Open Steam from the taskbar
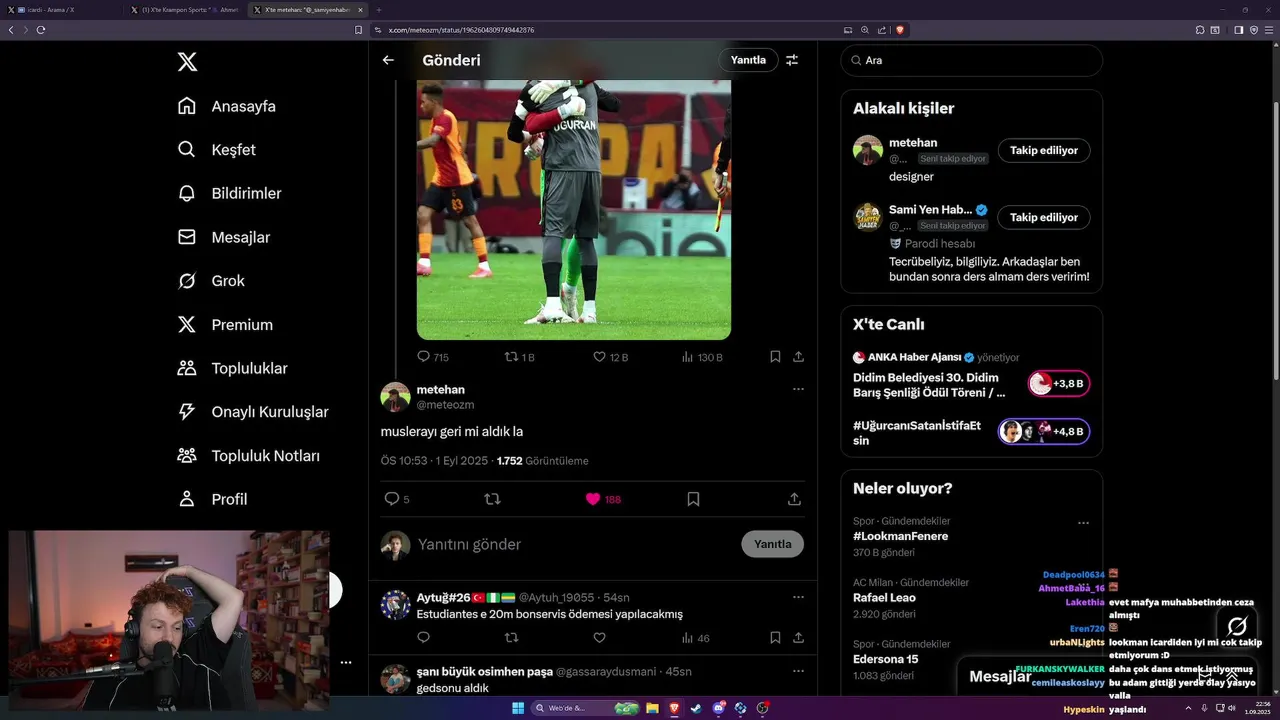Image resolution: width=1280 pixels, height=720 pixels. [x=696, y=708]
